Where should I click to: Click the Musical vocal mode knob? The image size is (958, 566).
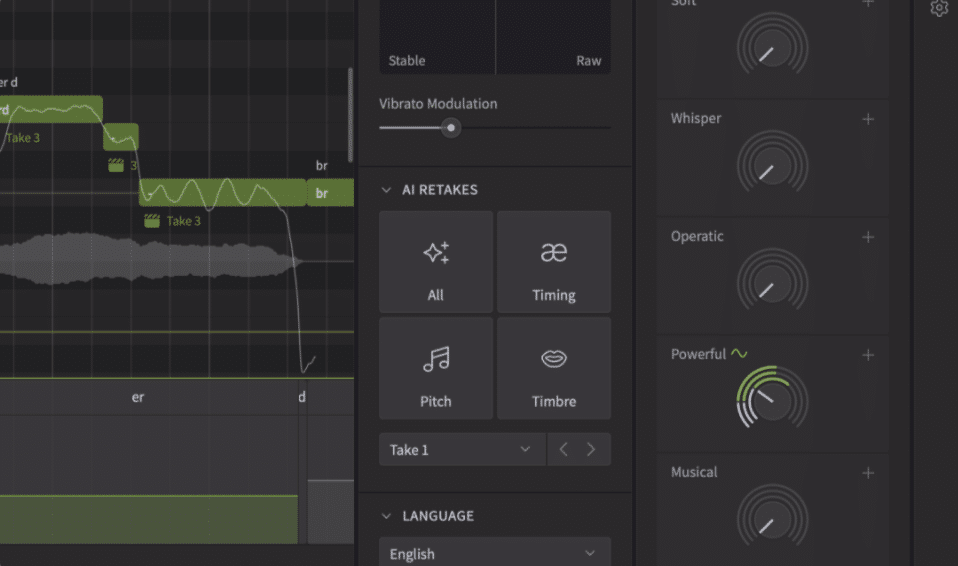pyautogui.click(x=772, y=520)
